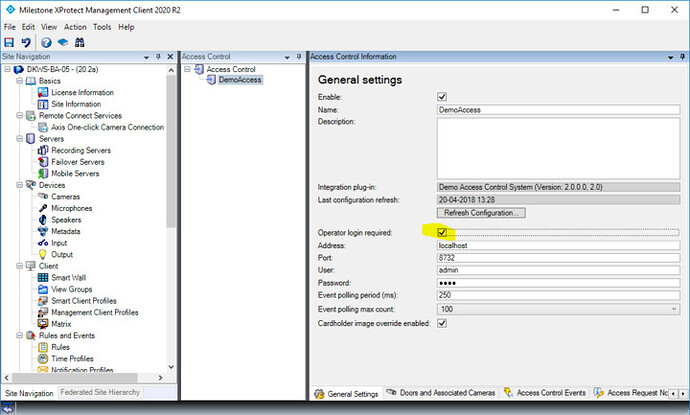
Task: Switch to Access Control Events tab
Action: click(544, 393)
